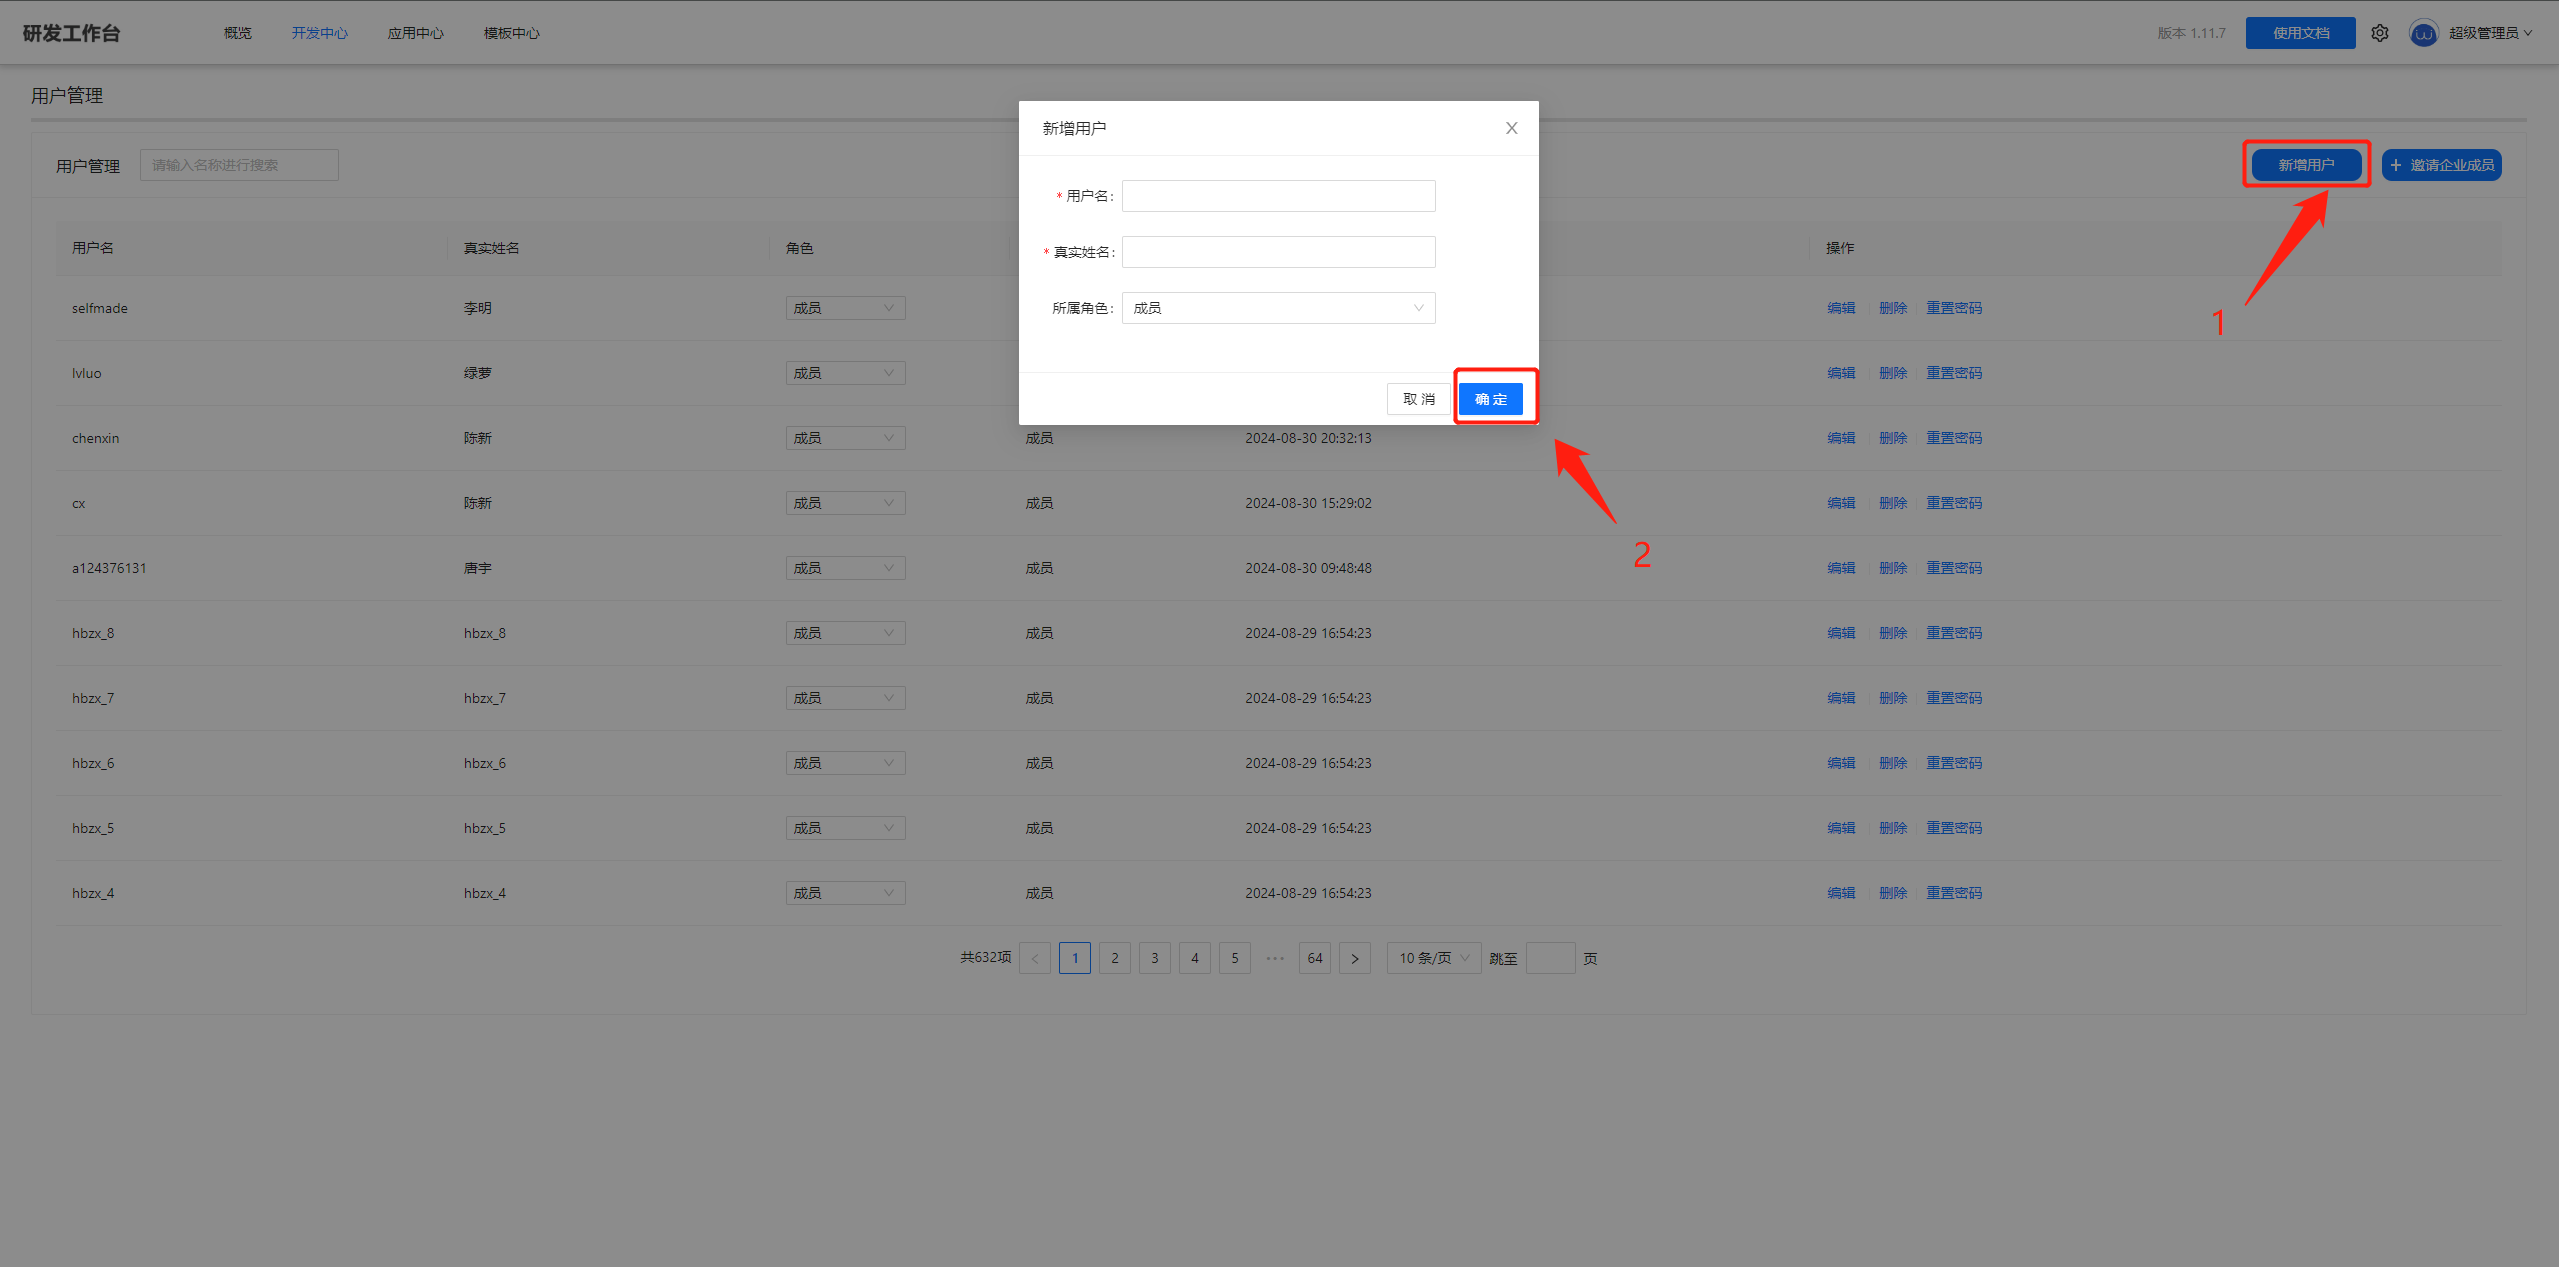This screenshot has height=1267, width=2559.
Task: Delete the lvluo user
Action: click(1893, 373)
